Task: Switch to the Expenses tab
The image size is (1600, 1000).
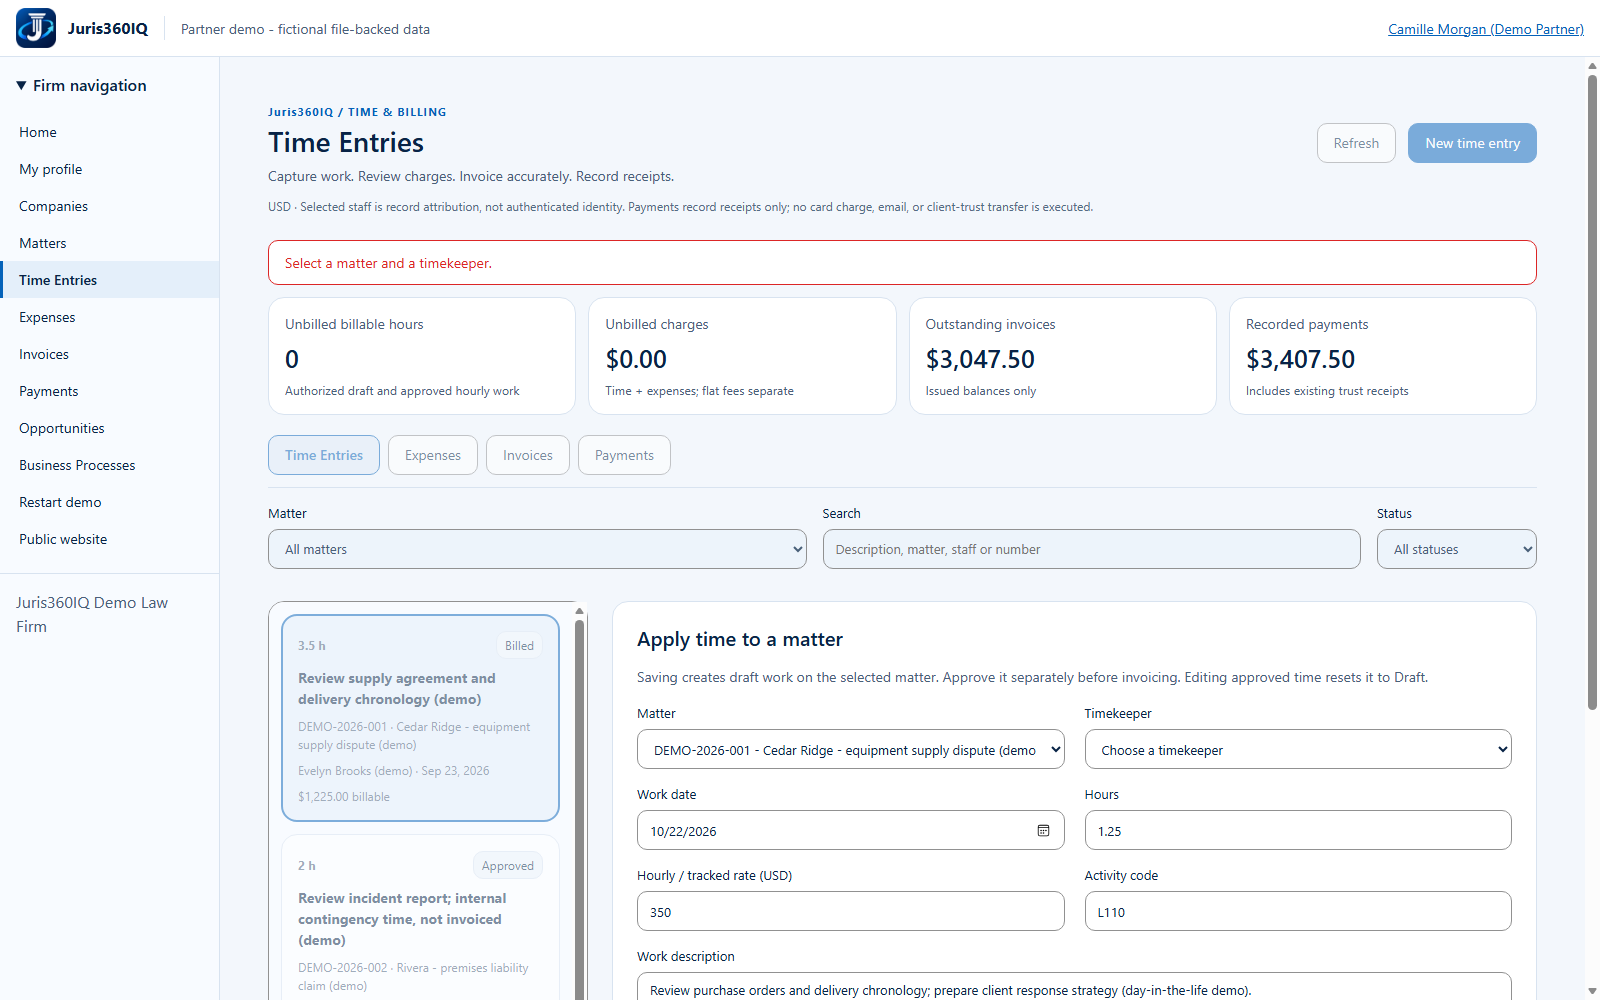Action: [433, 455]
